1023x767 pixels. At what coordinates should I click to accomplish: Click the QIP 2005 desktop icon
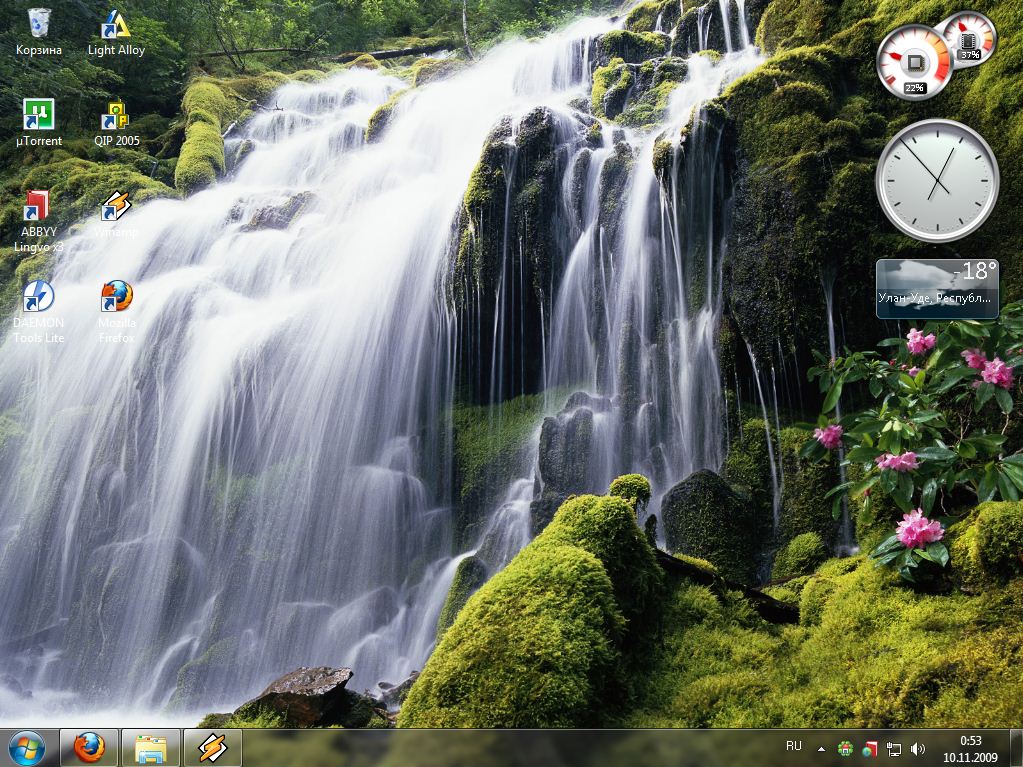tap(116, 115)
